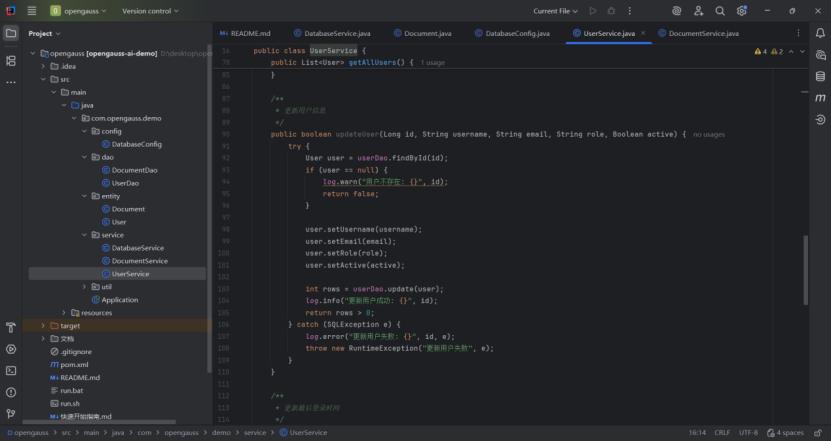Open UserDao in project tree

click(x=120, y=183)
